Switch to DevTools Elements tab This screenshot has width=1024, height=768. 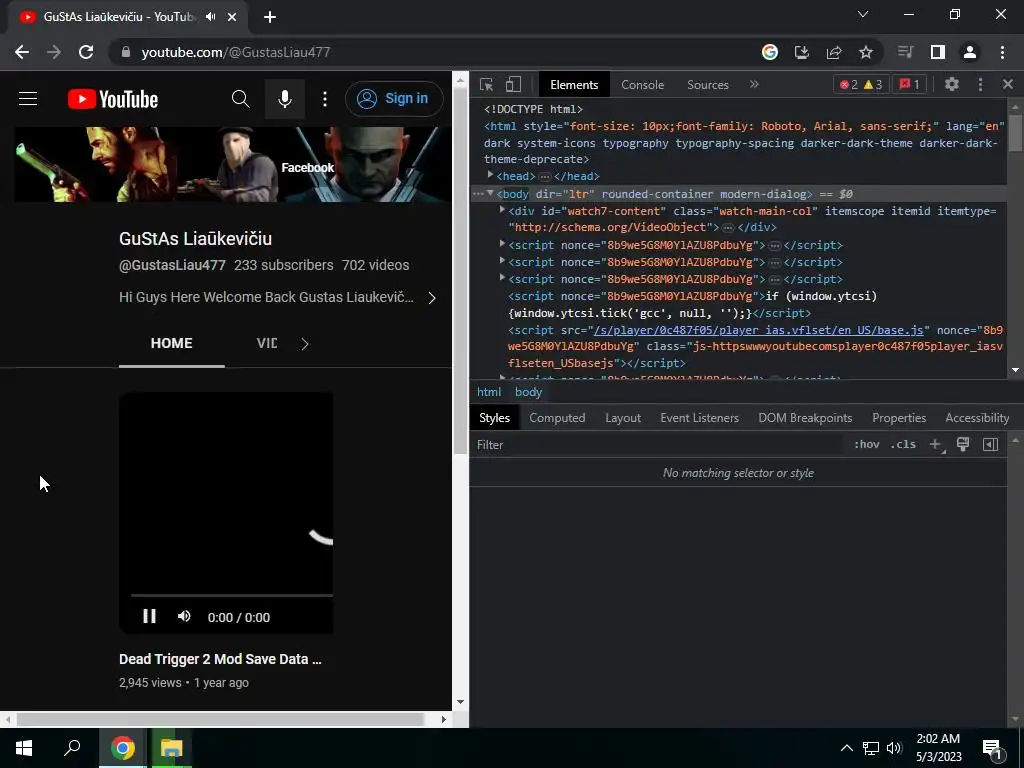coord(574,85)
